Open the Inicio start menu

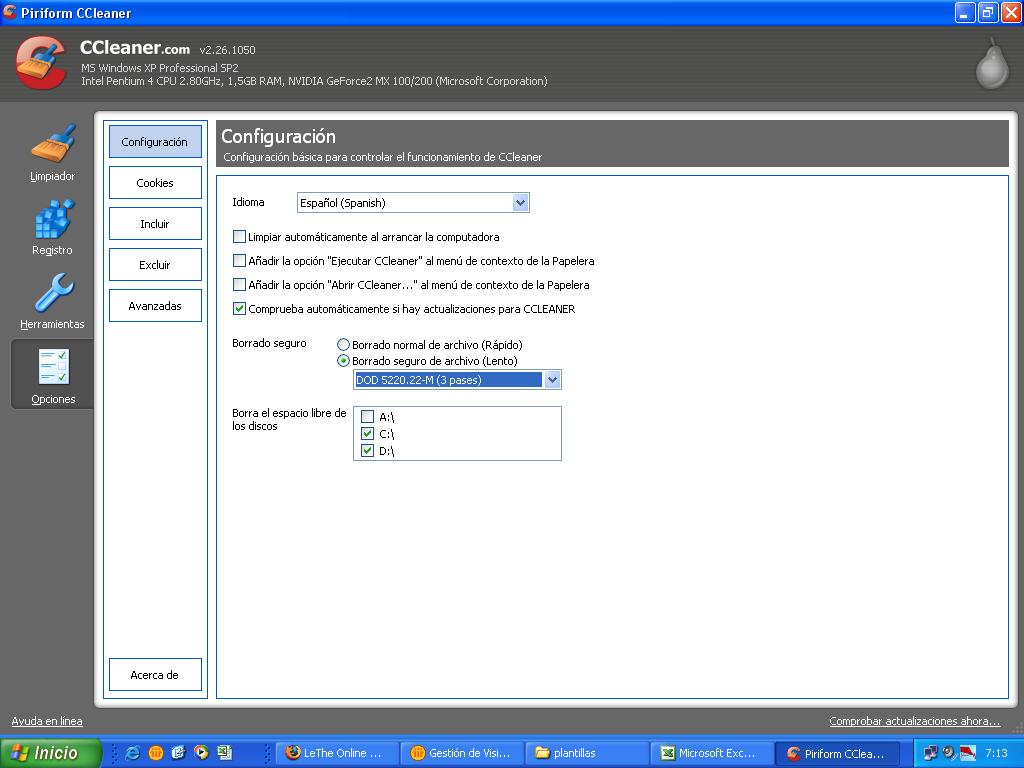click(51, 753)
